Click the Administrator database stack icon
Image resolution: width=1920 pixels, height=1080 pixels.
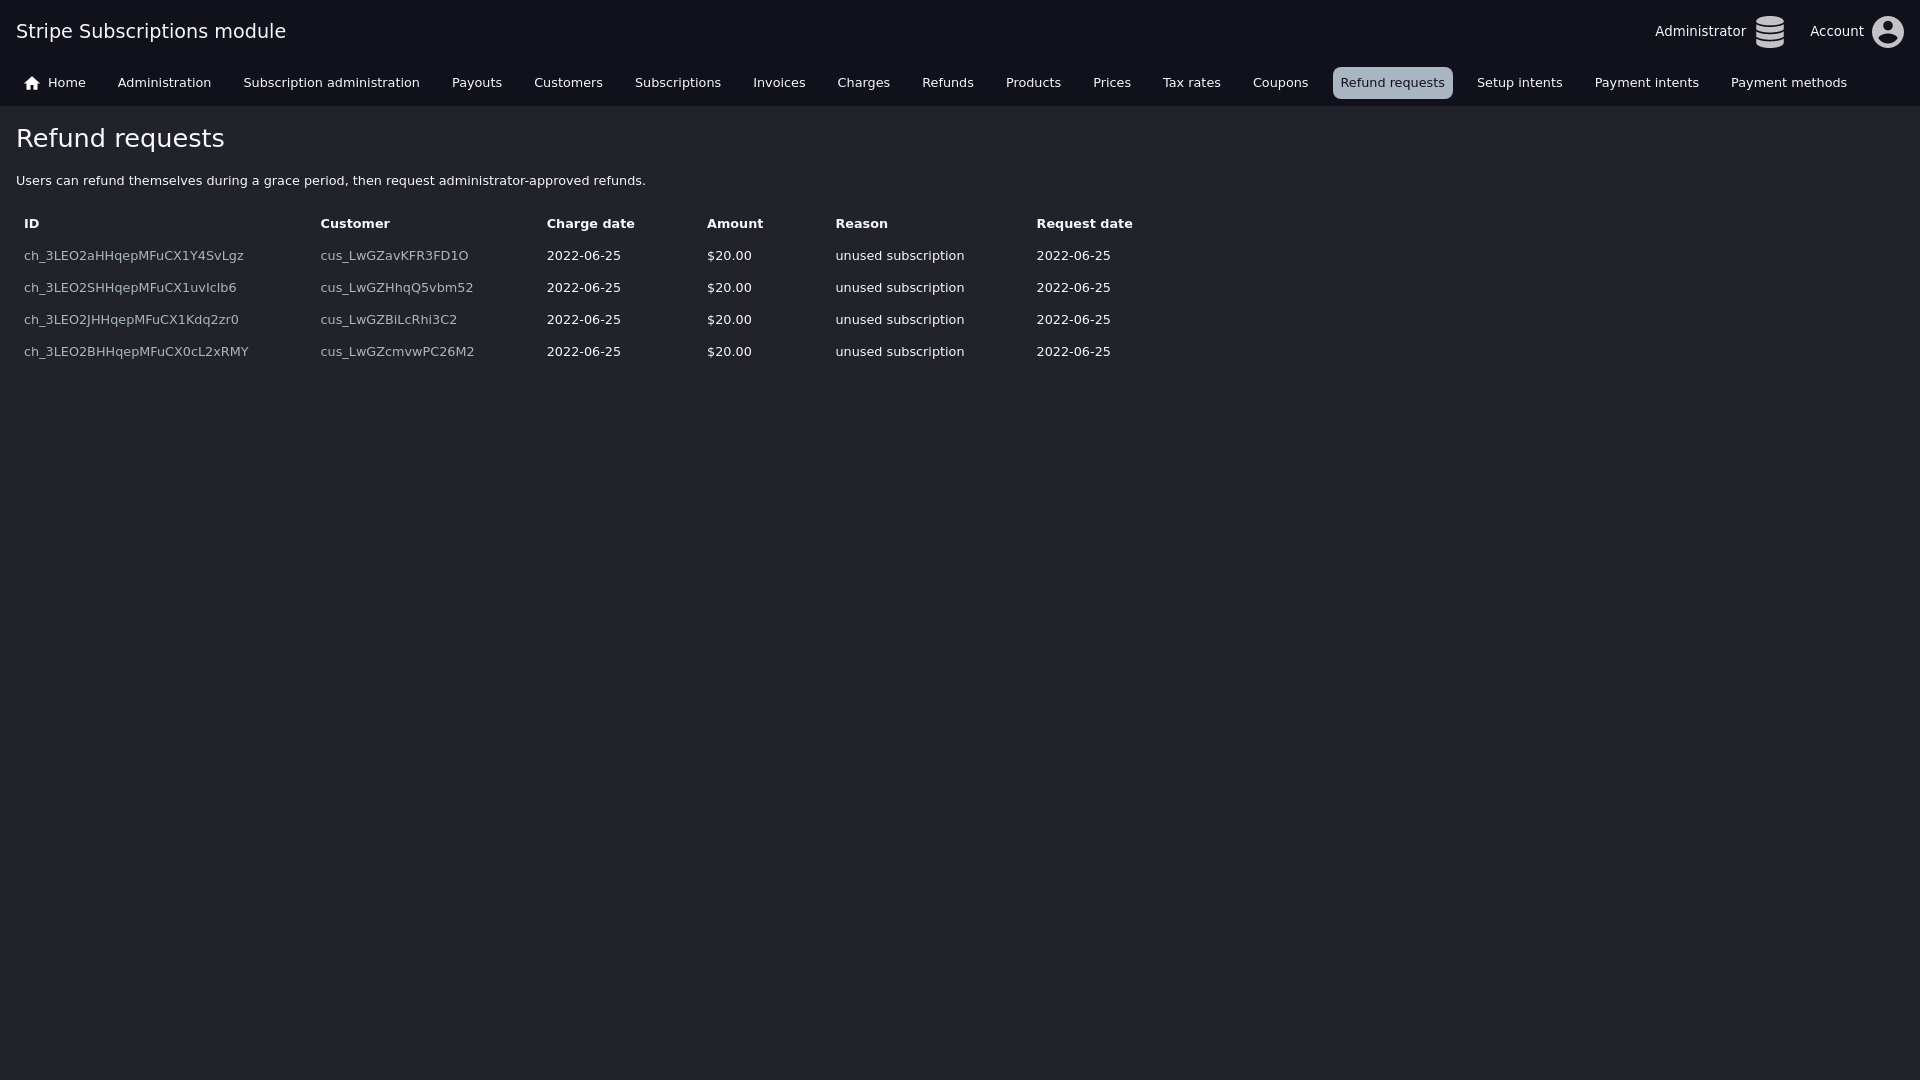click(1769, 32)
